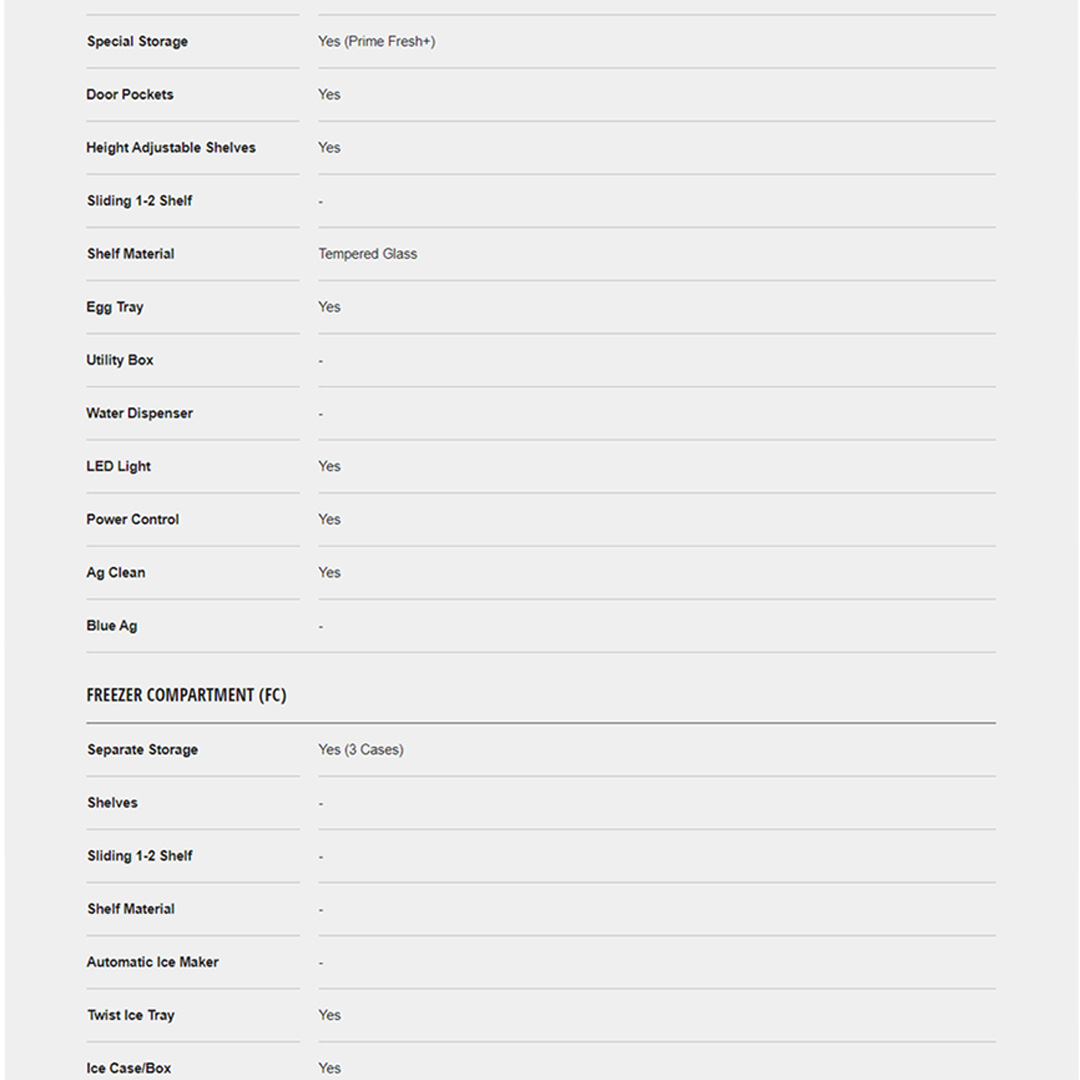Click the Ice Case/Box label
Viewport: 1080px width, 1080px height.
[129, 1068]
